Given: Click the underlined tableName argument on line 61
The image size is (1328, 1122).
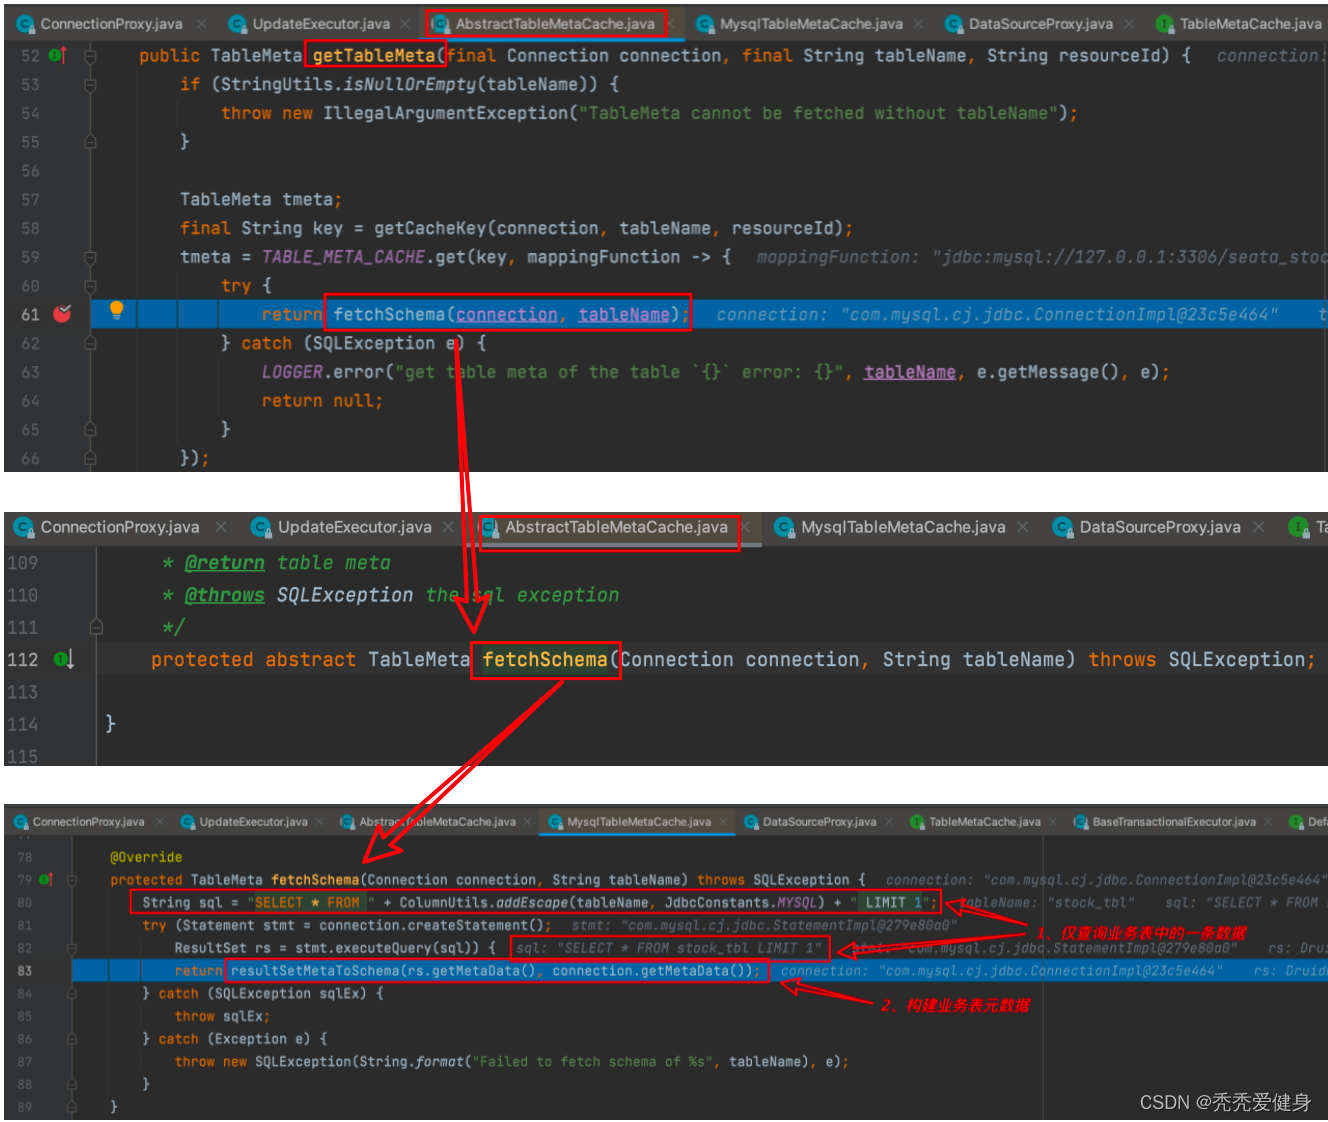Looking at the screenshot, I should pos(624,315).
